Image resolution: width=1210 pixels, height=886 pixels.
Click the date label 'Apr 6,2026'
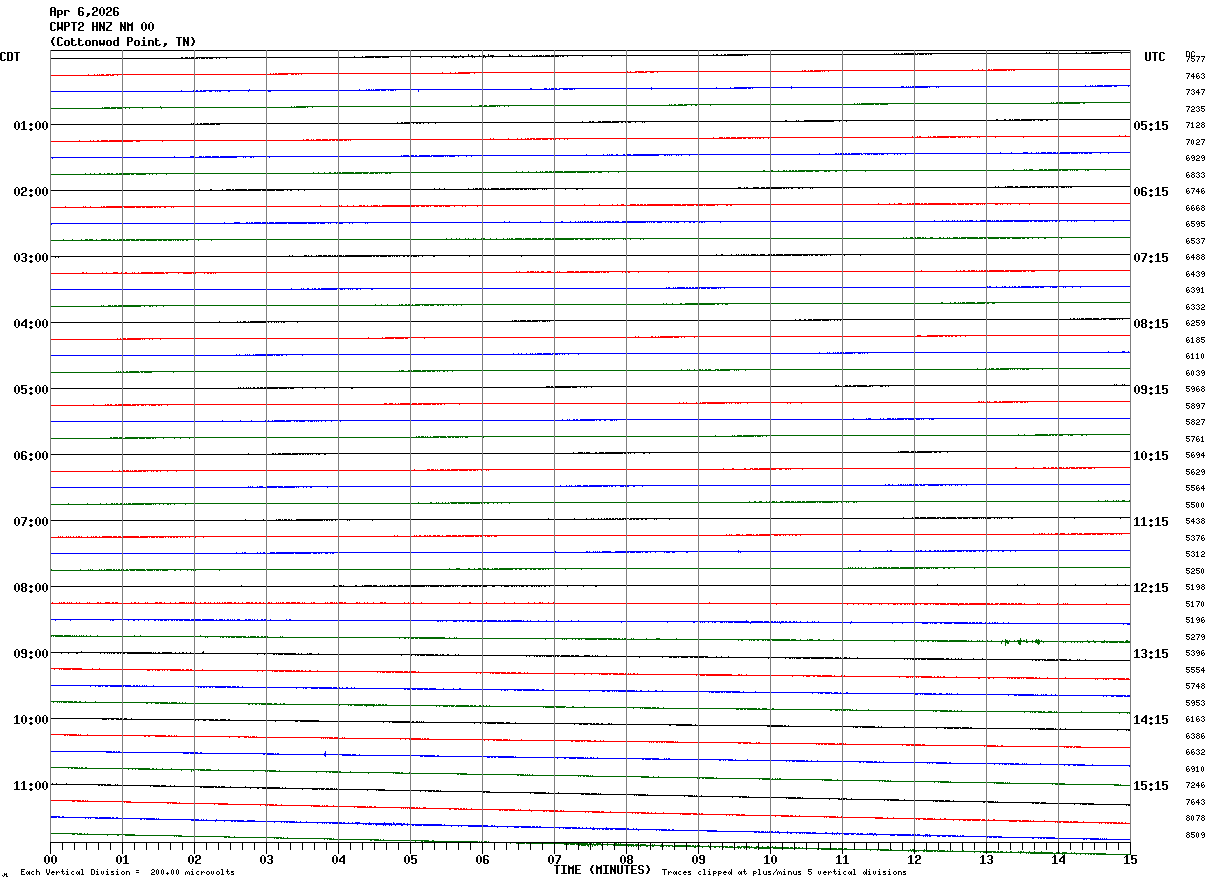pos(84,12)
